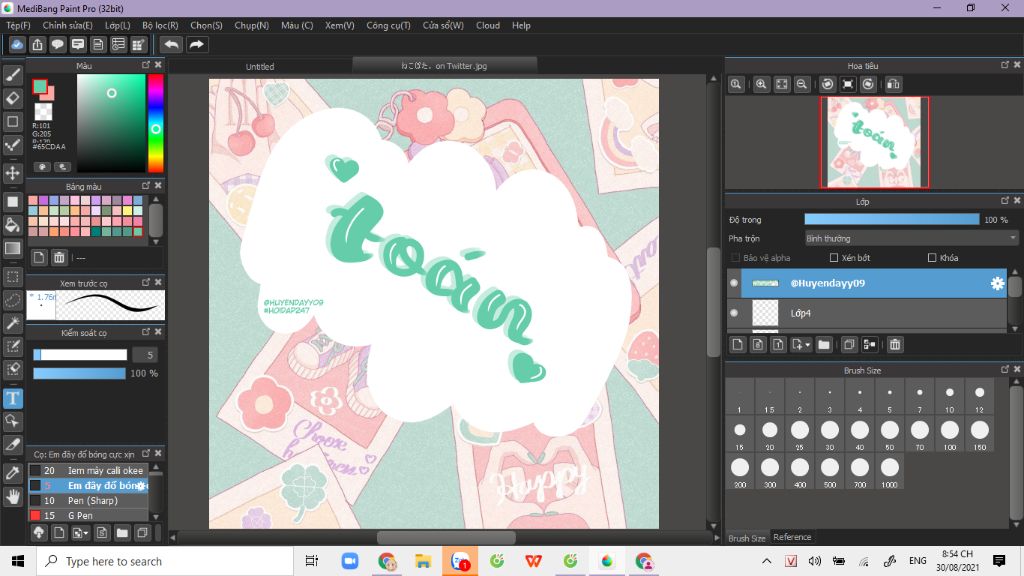
Task: Click the navigator preview thumbnail
Action: click(874, 142)
